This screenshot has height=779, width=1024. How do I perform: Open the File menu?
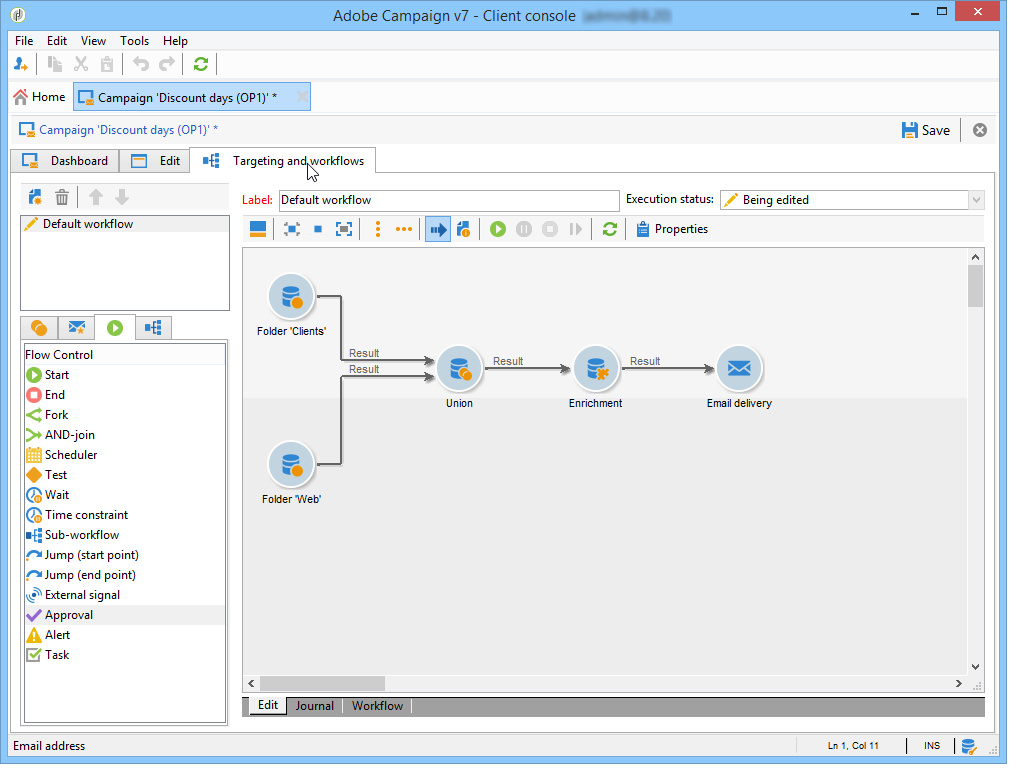24,40
